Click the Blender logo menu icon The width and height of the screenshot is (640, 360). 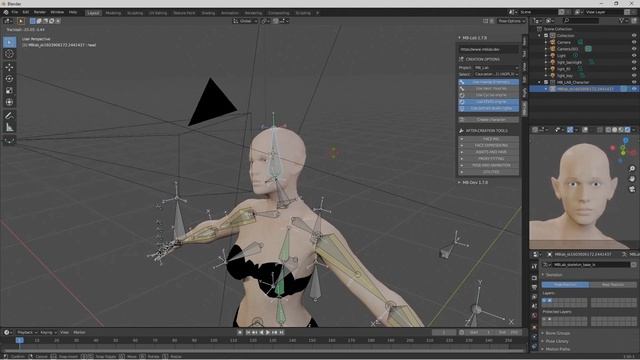click(6, 12)
